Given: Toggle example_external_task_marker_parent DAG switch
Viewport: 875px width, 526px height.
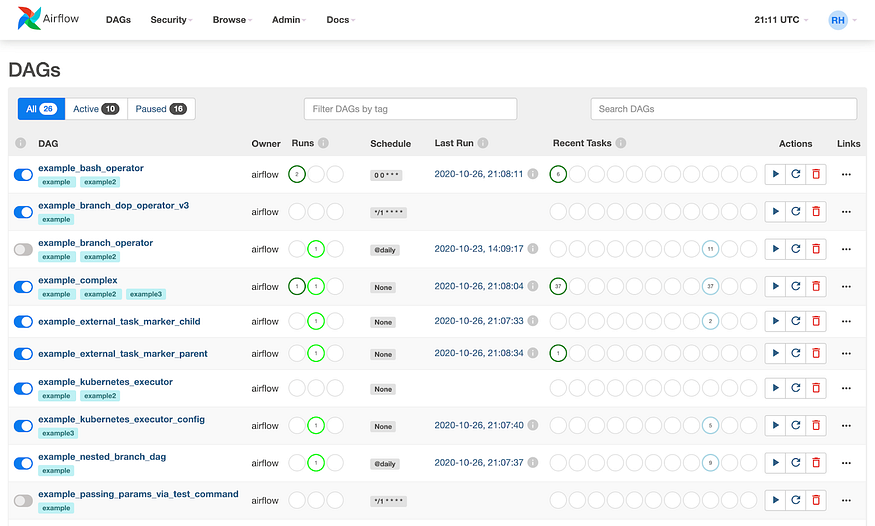Looking at the screenshot, I should 23,354.
